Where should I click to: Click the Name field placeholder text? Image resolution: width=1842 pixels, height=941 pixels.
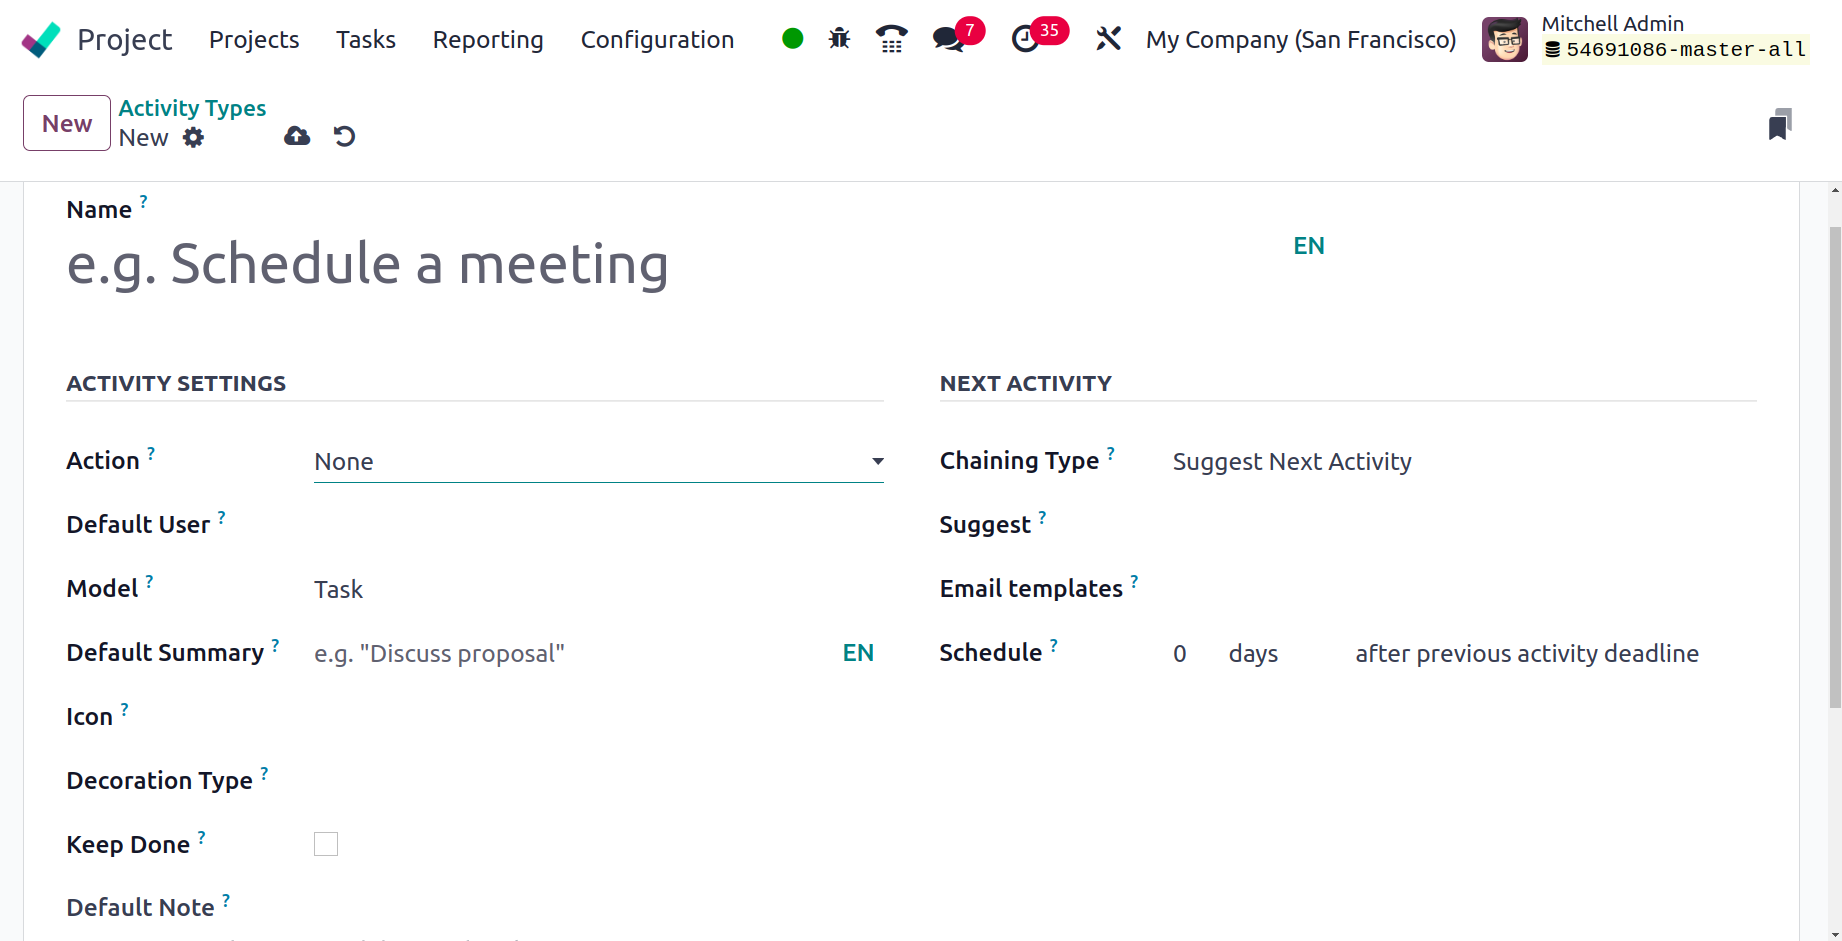coord(368,265)
